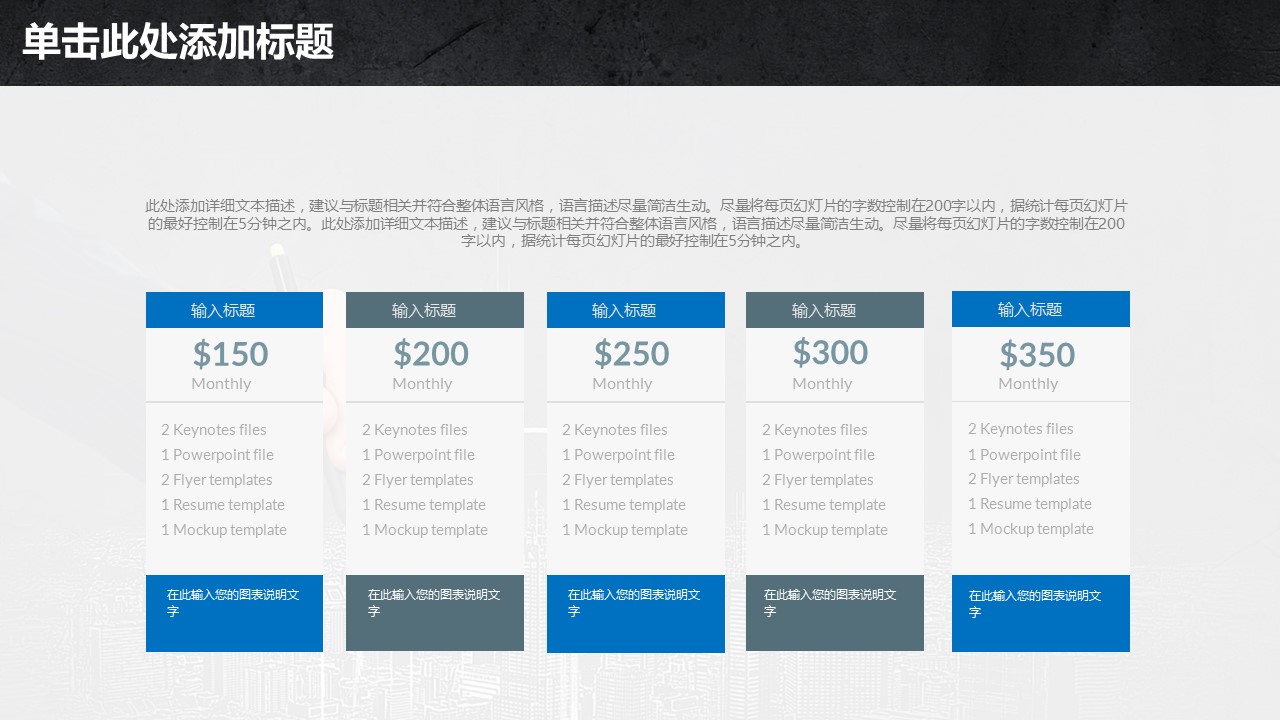
Task: Click the blue caption box under $350 card
Action: tap(1041, 613)
